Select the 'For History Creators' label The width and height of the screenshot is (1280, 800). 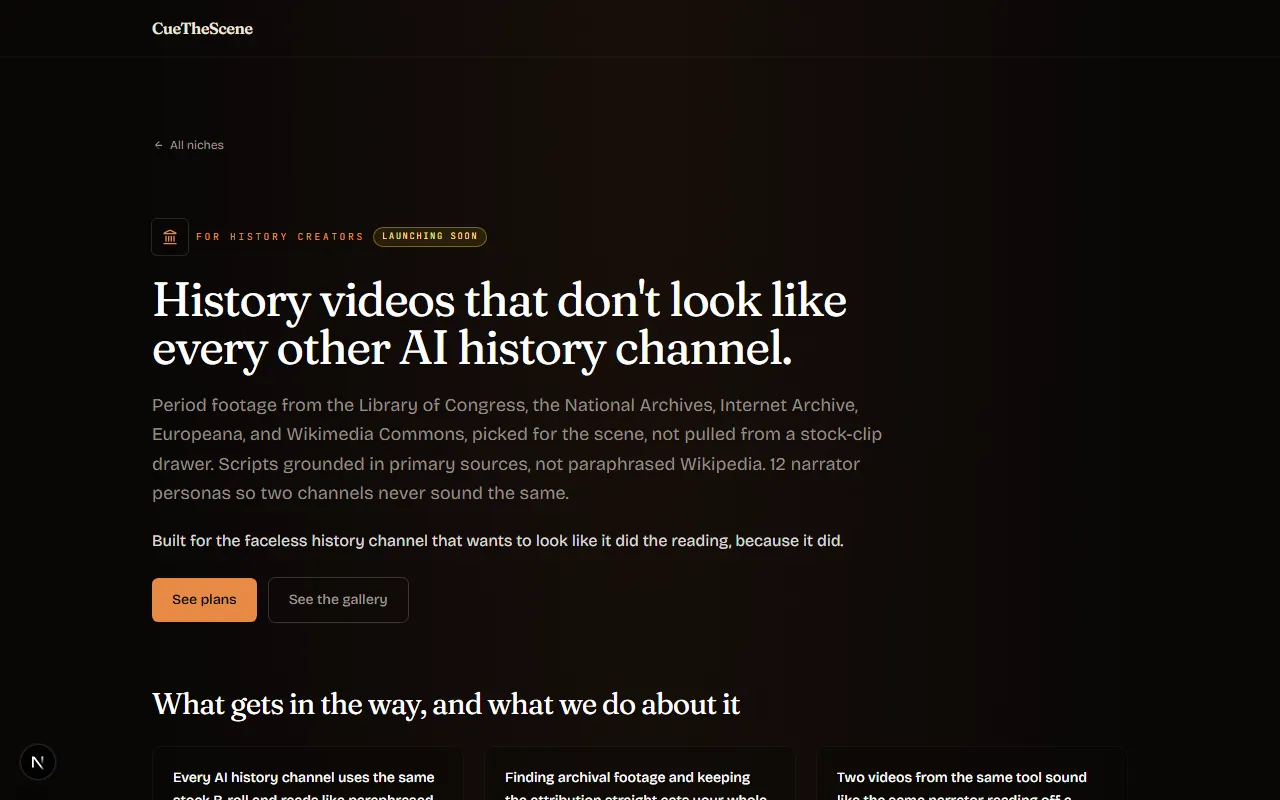click(x=280, y=237)
